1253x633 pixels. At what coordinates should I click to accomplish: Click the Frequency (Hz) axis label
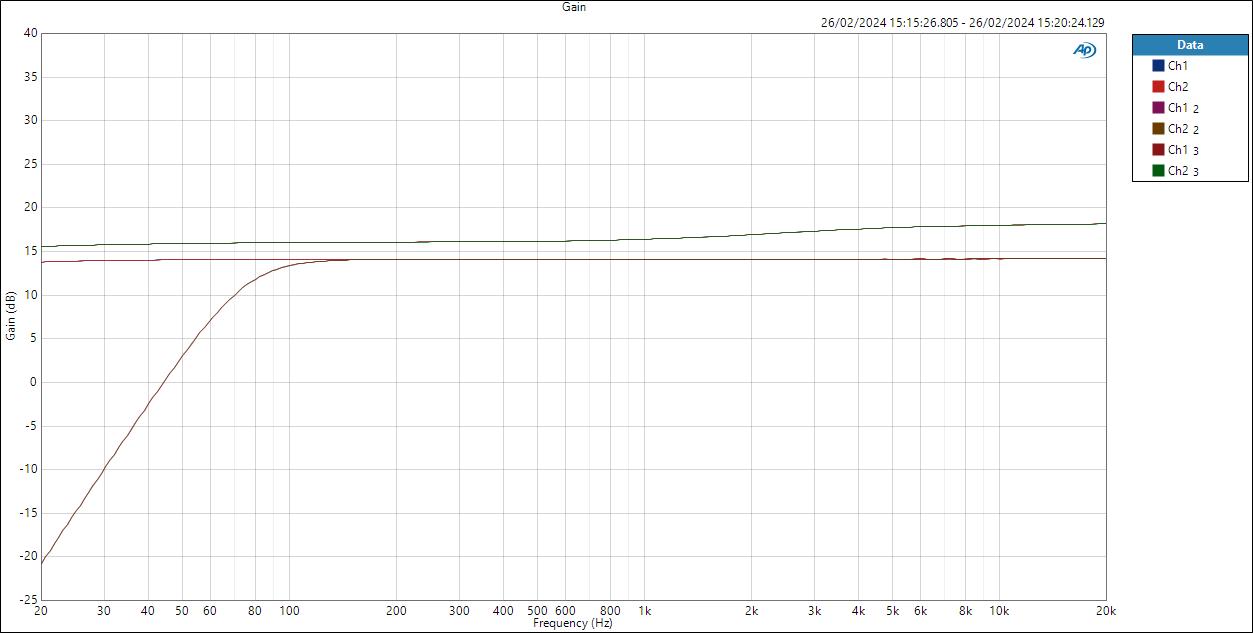point(572,621)
